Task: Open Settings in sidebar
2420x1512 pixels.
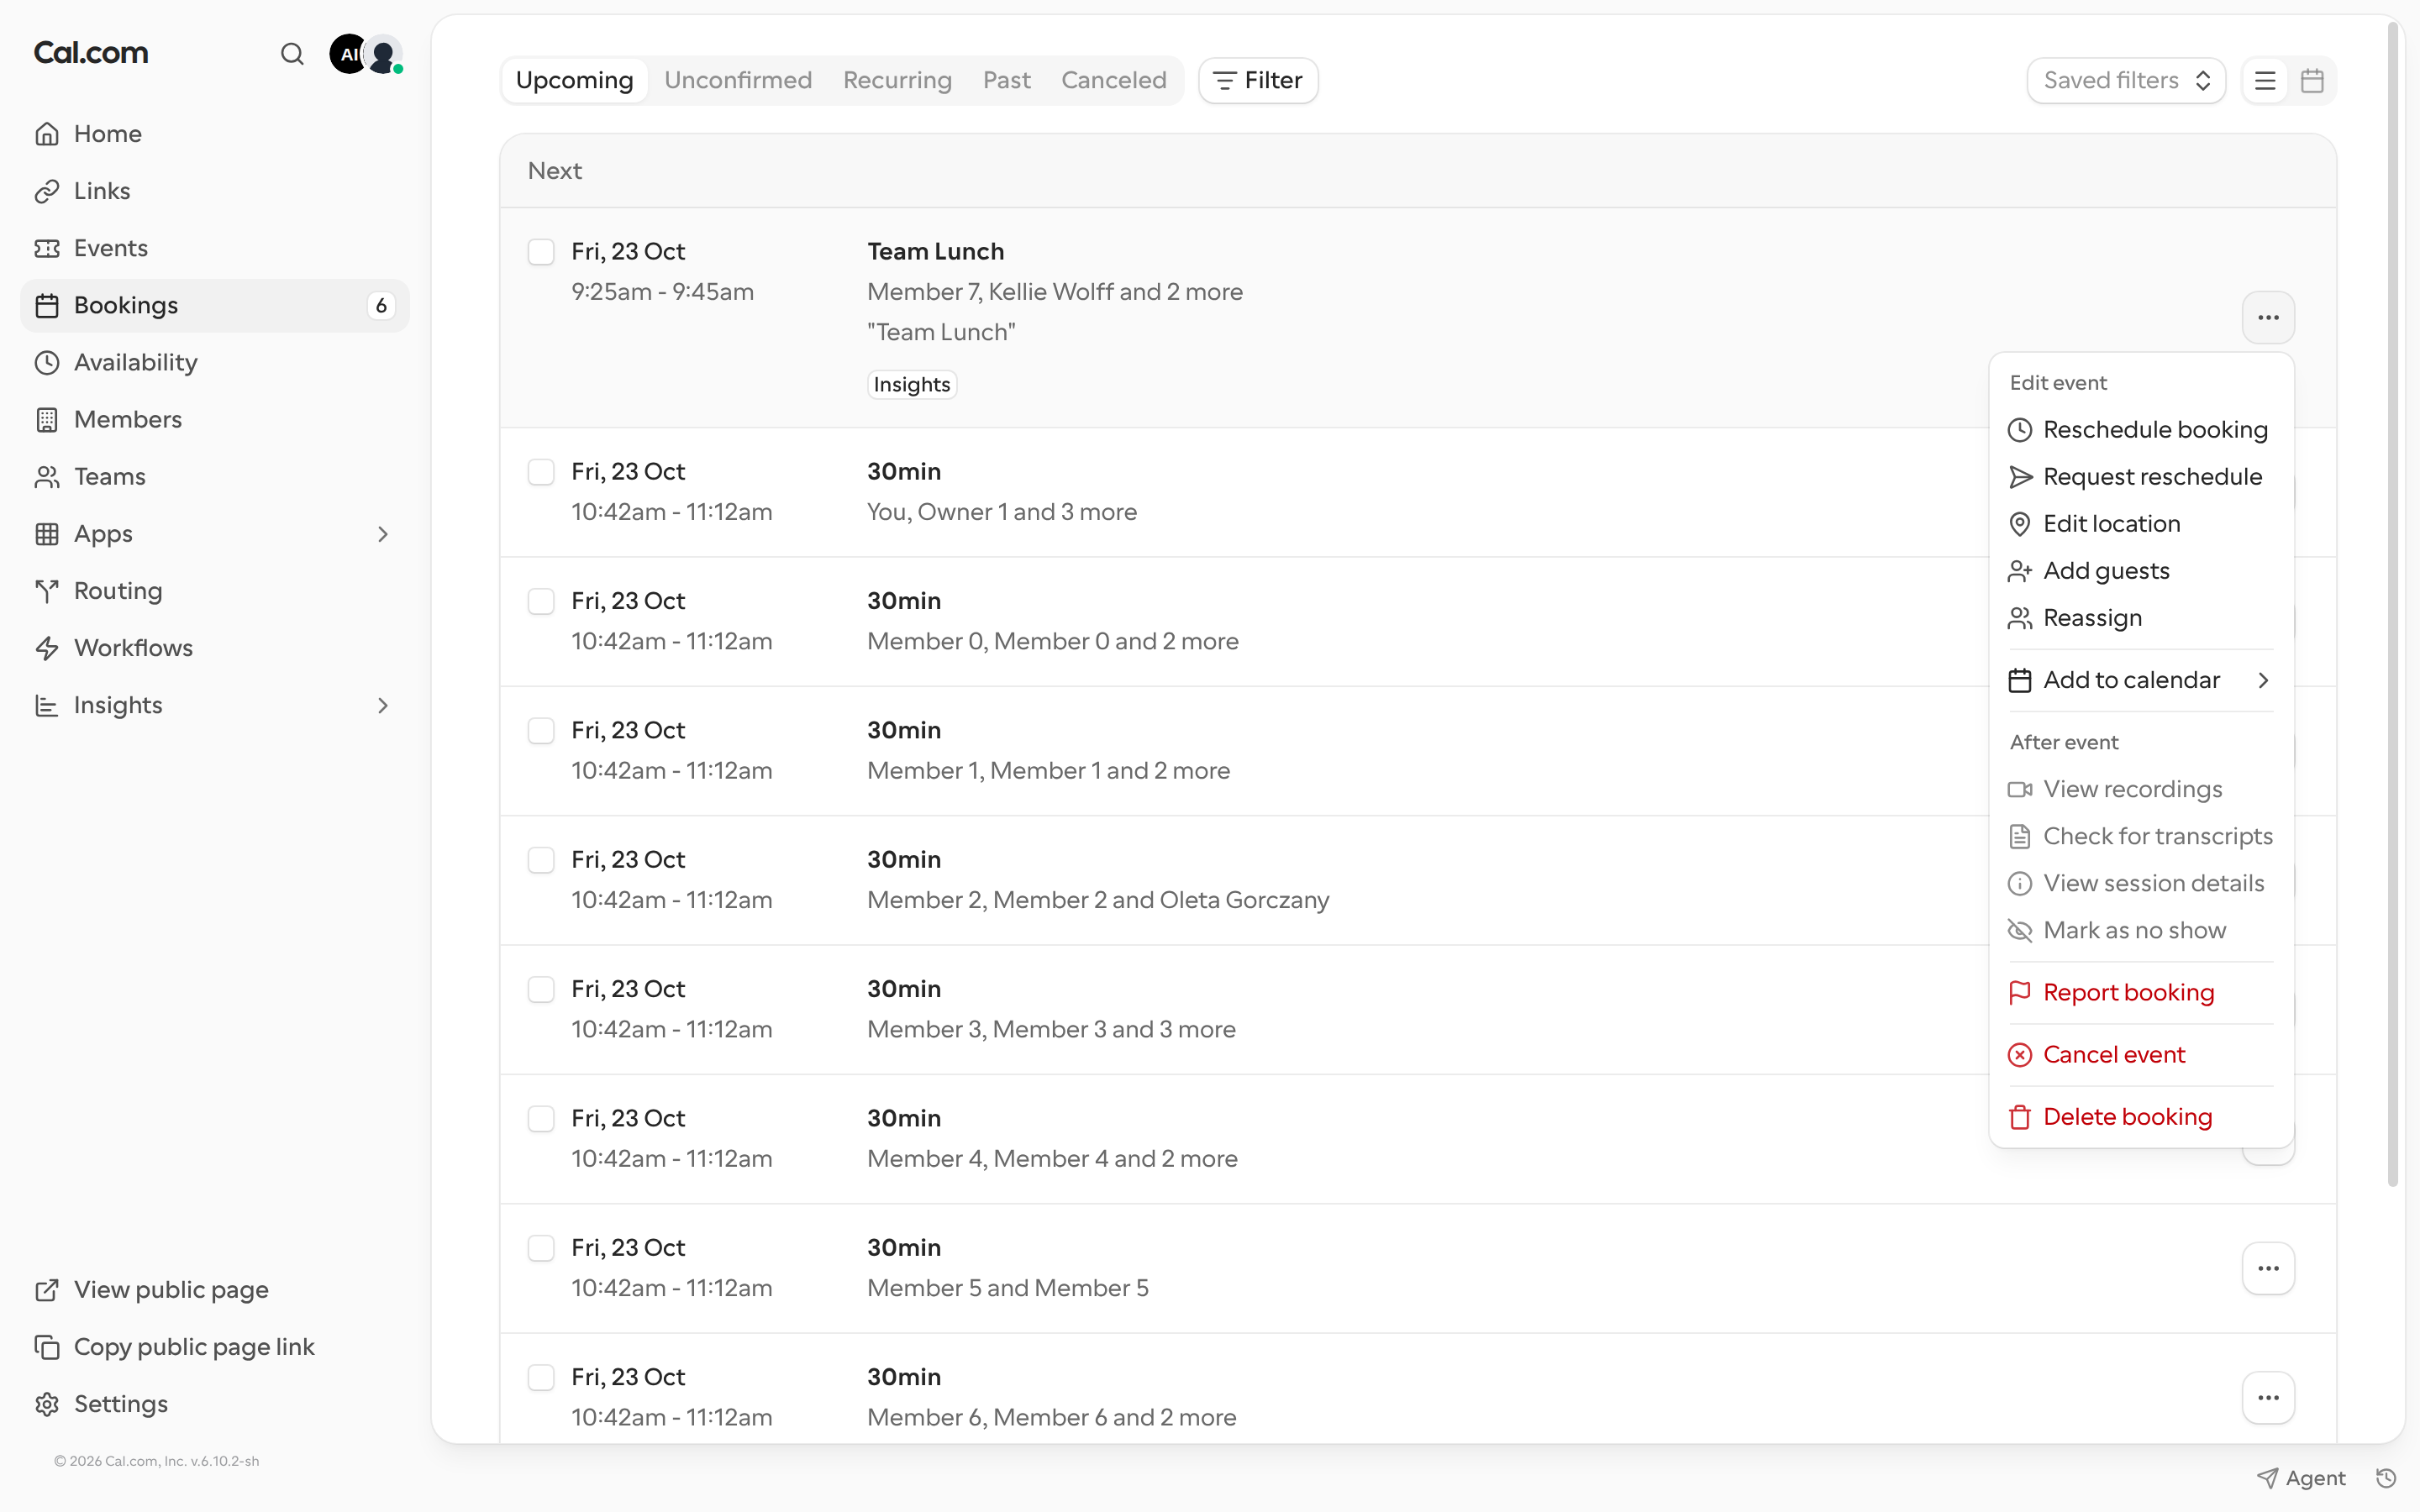Action: point(215,1404)
